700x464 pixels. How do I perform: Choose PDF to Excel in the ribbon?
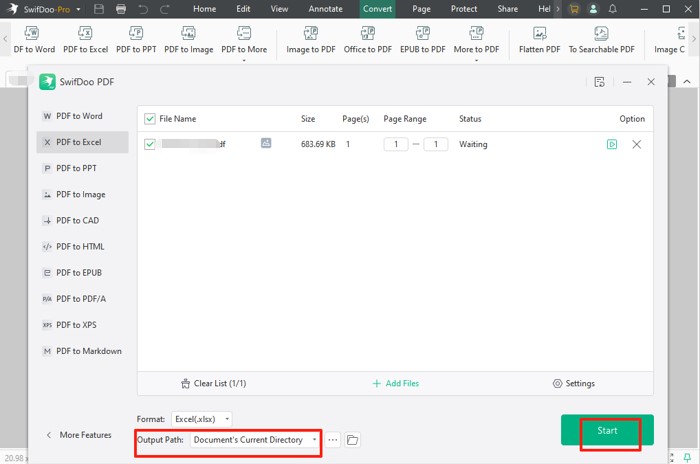pyautogui.click(x=85, y=40)
